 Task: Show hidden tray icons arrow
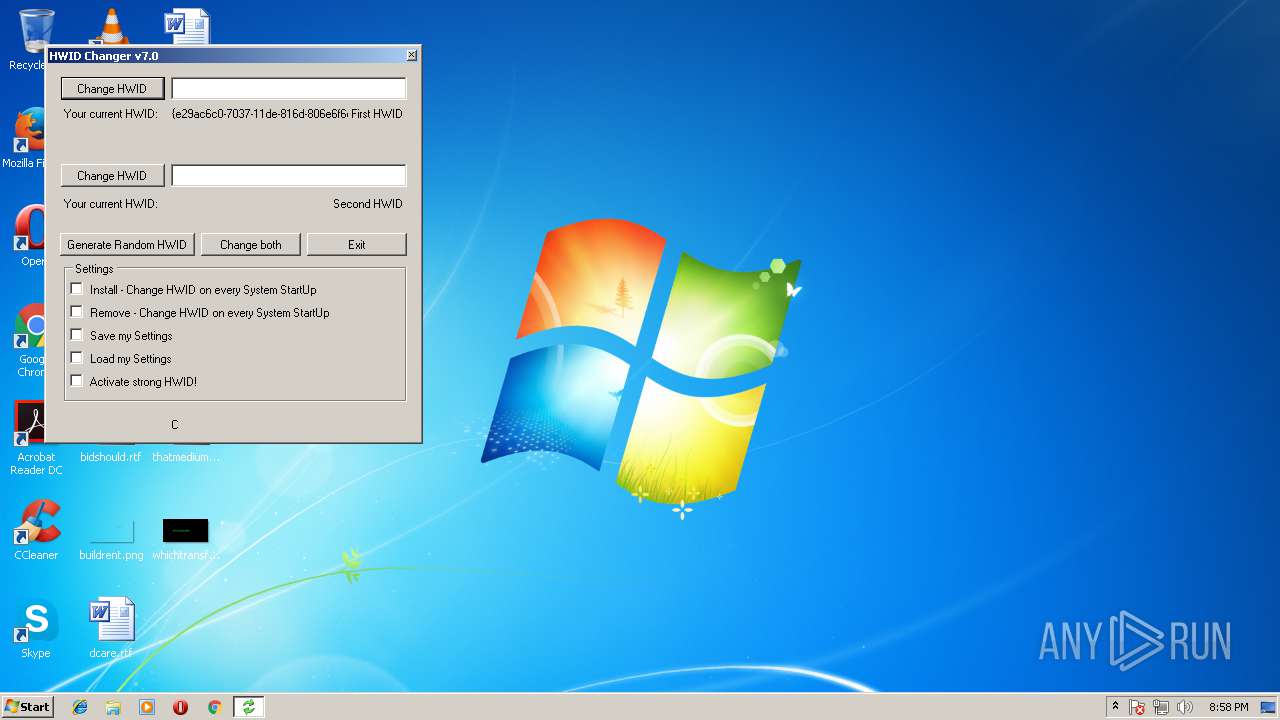click(x=1115, y=707)
